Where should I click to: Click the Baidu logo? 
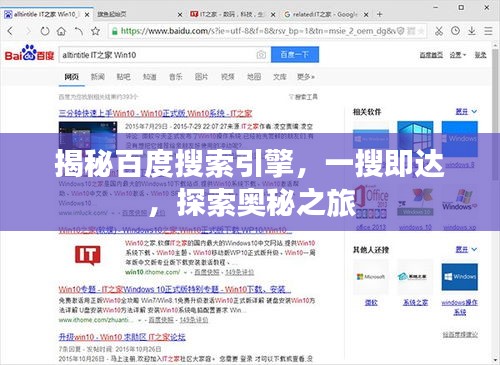tap(29, 54)
